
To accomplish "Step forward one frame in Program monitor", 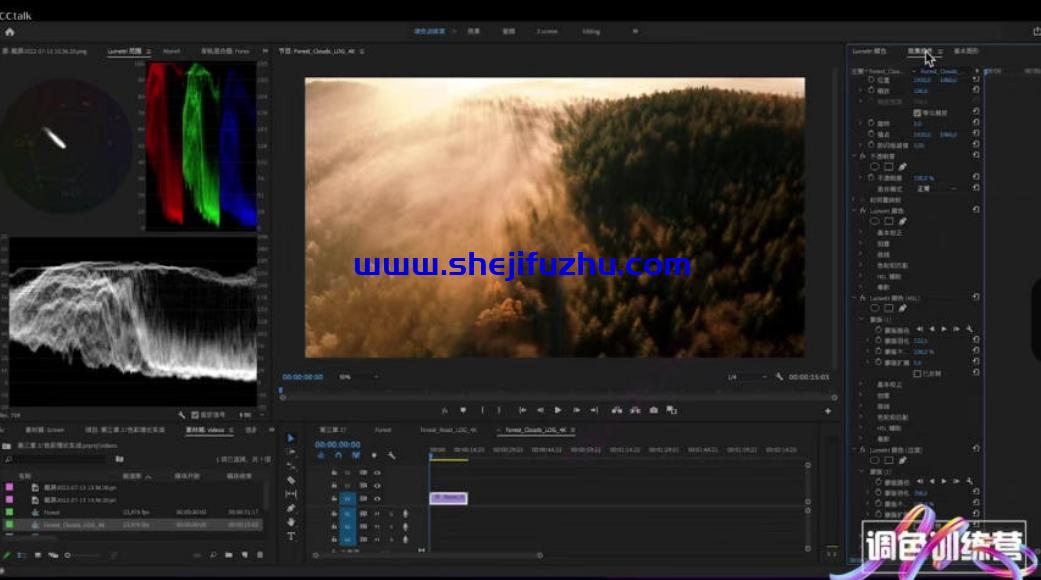I will click(x=576, y=410).
